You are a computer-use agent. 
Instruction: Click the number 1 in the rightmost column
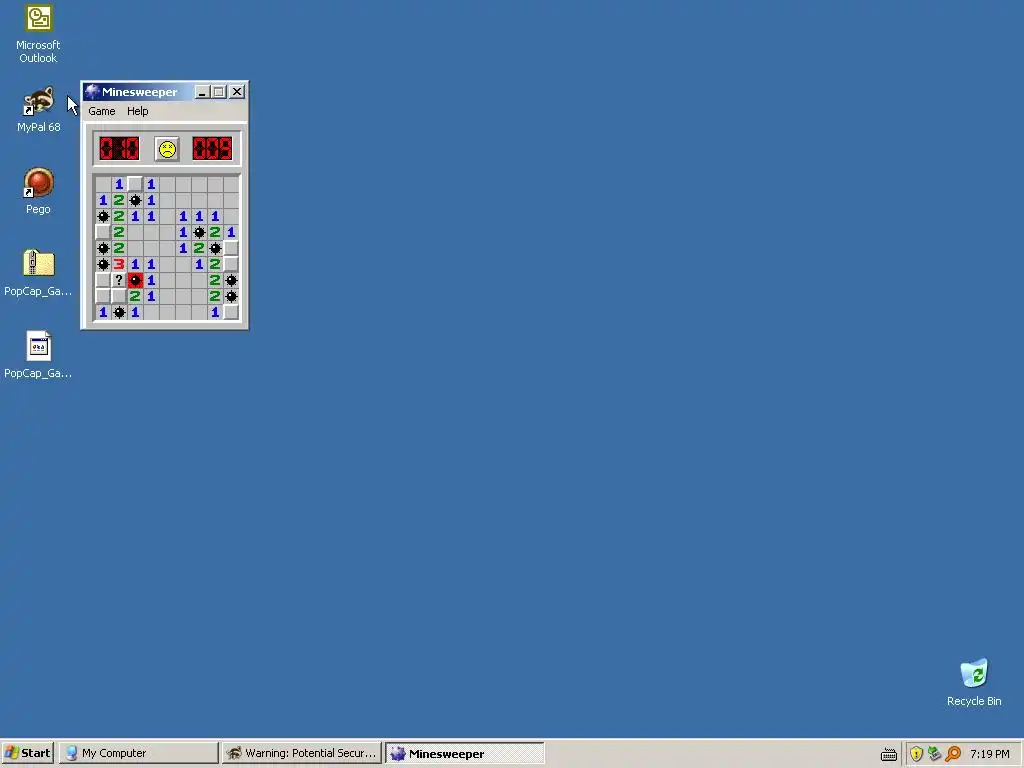[231, 232]
